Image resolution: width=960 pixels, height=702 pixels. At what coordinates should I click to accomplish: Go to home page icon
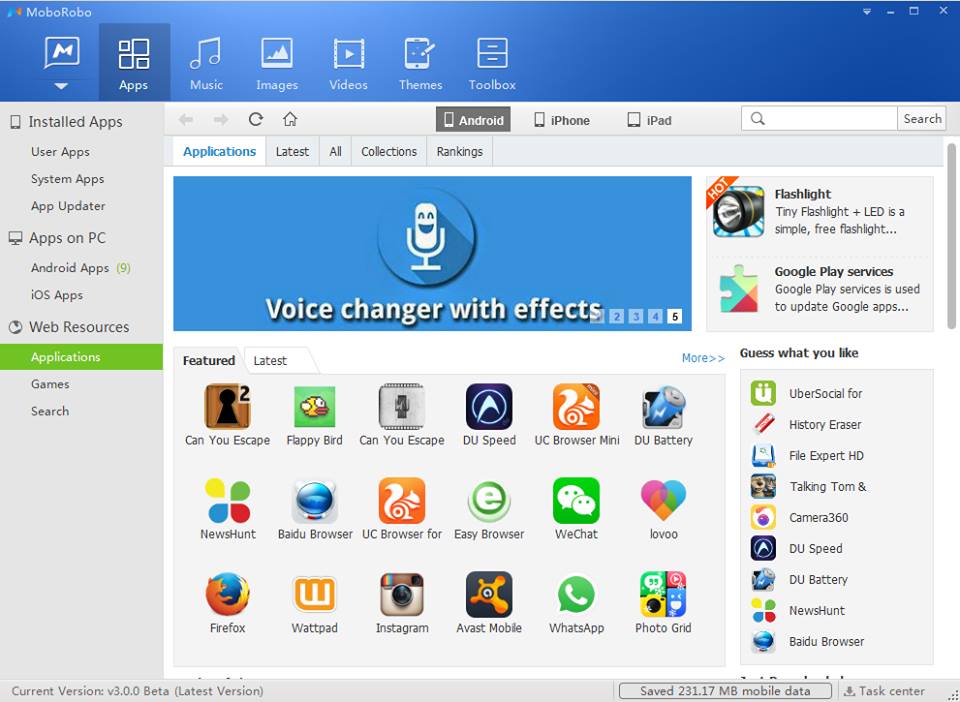pyautogui.click(x=290, y=119)
